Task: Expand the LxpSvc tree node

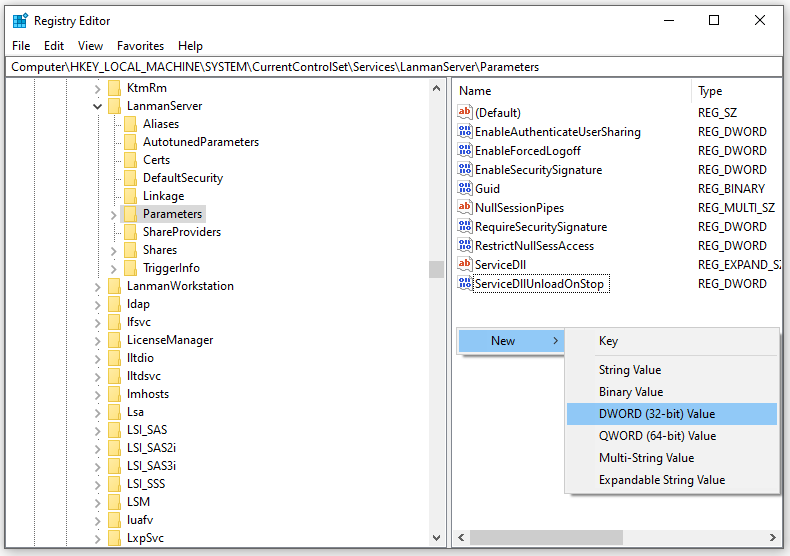Action: 97,538
